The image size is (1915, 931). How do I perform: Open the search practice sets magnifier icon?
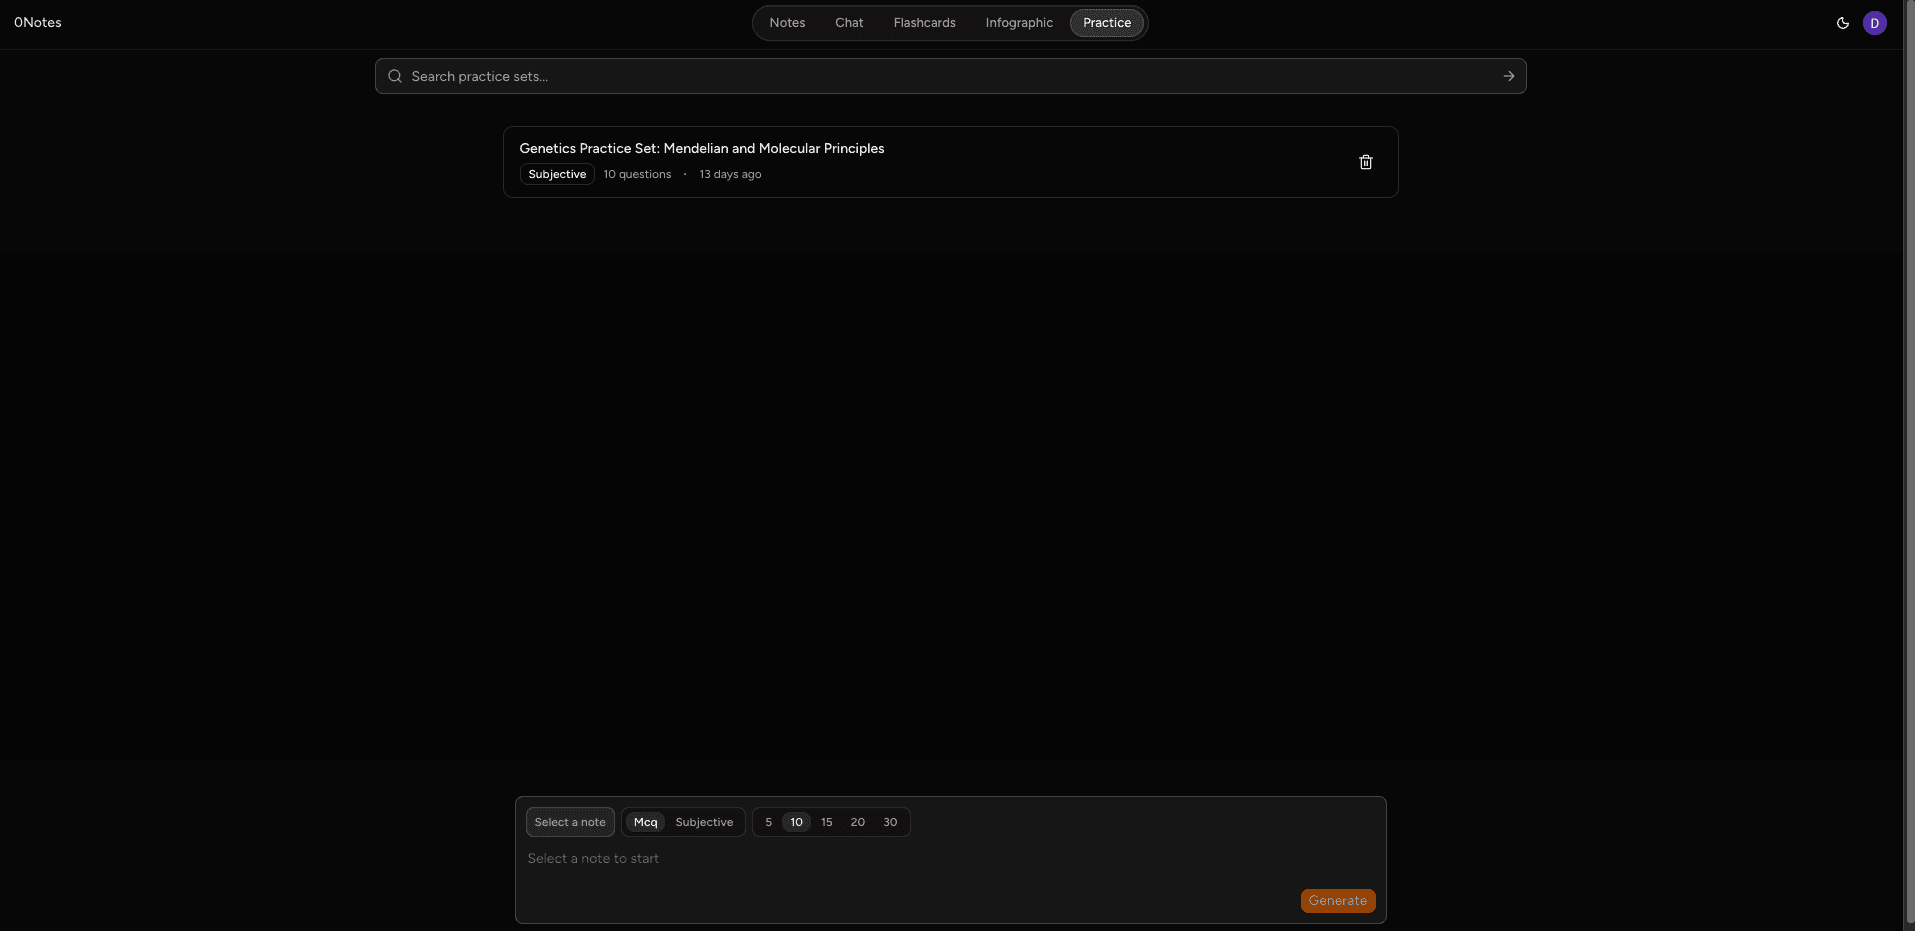pos(394,75)
